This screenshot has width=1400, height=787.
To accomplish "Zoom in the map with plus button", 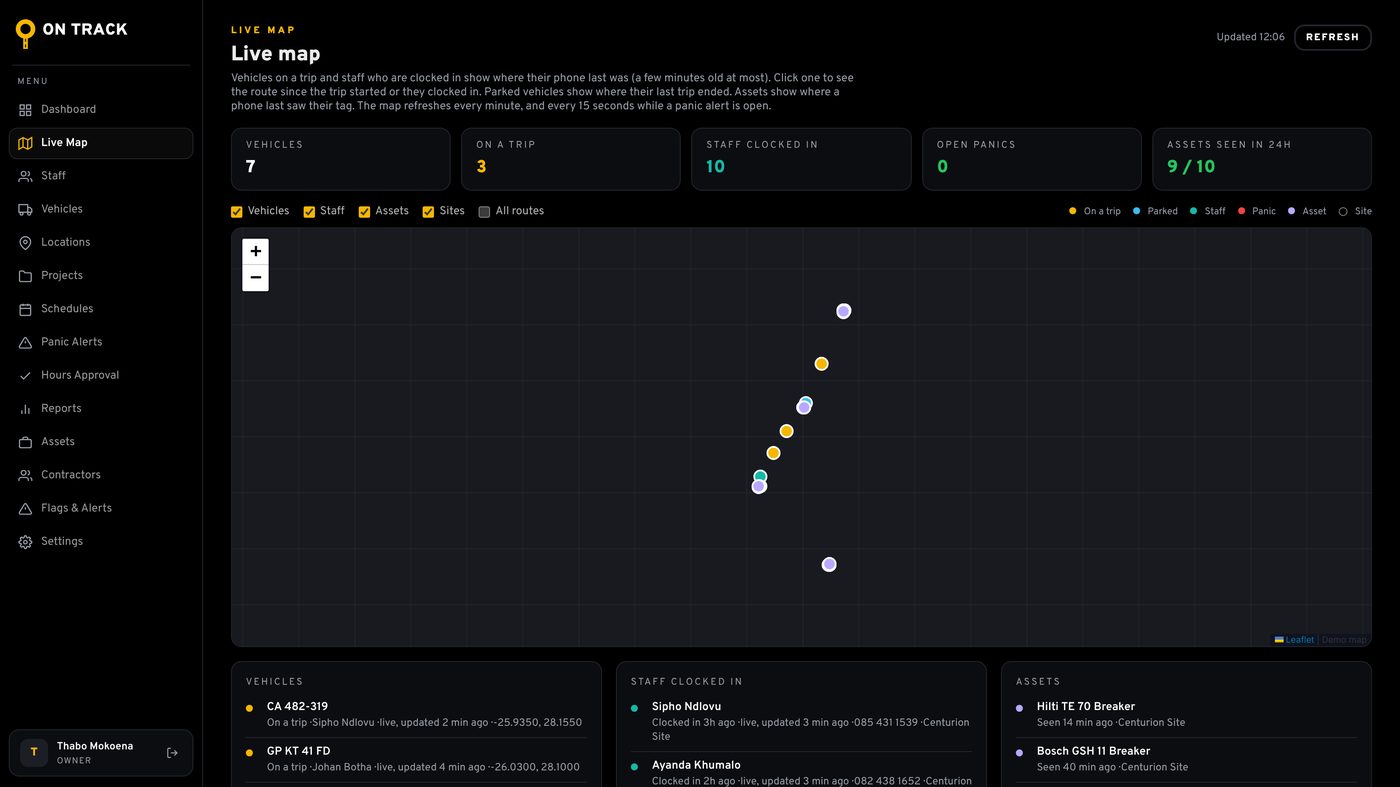I will 256,251.
